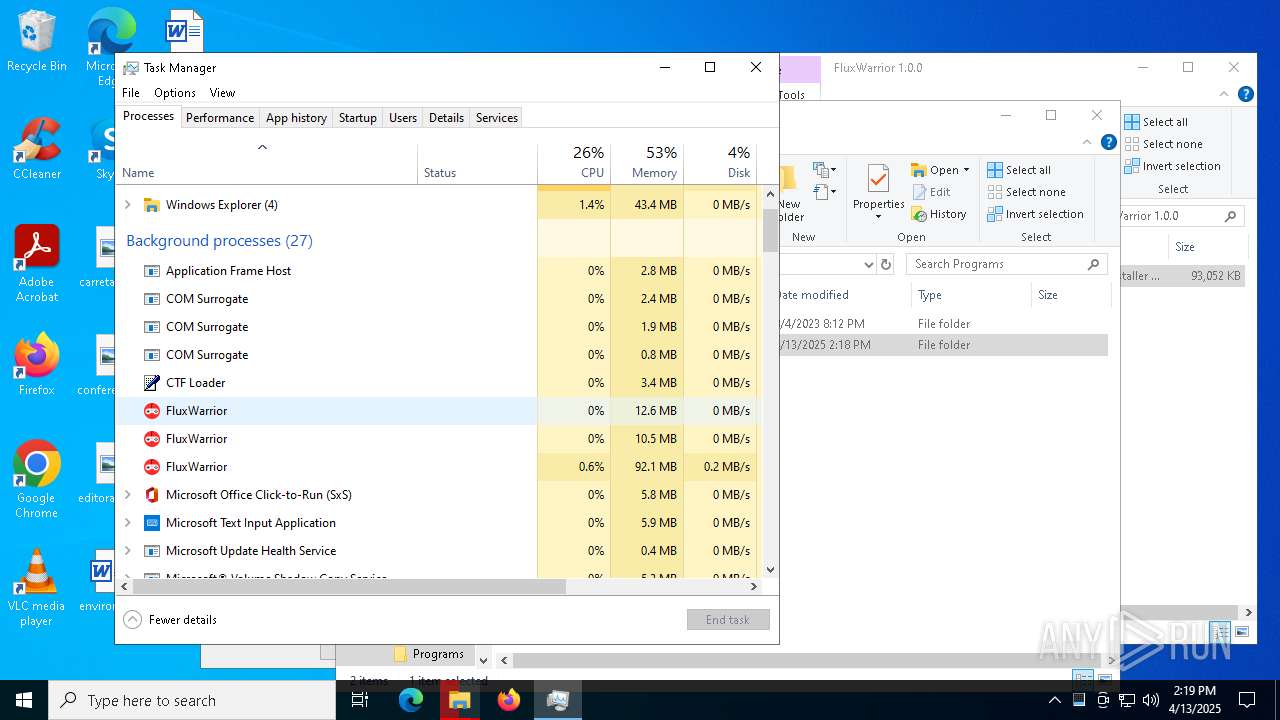The width and height of the screenshot is (1280, 720).
Task: Click Invert selection in the Programs window
Action: pyautogui.click(x=1035, y=214)
